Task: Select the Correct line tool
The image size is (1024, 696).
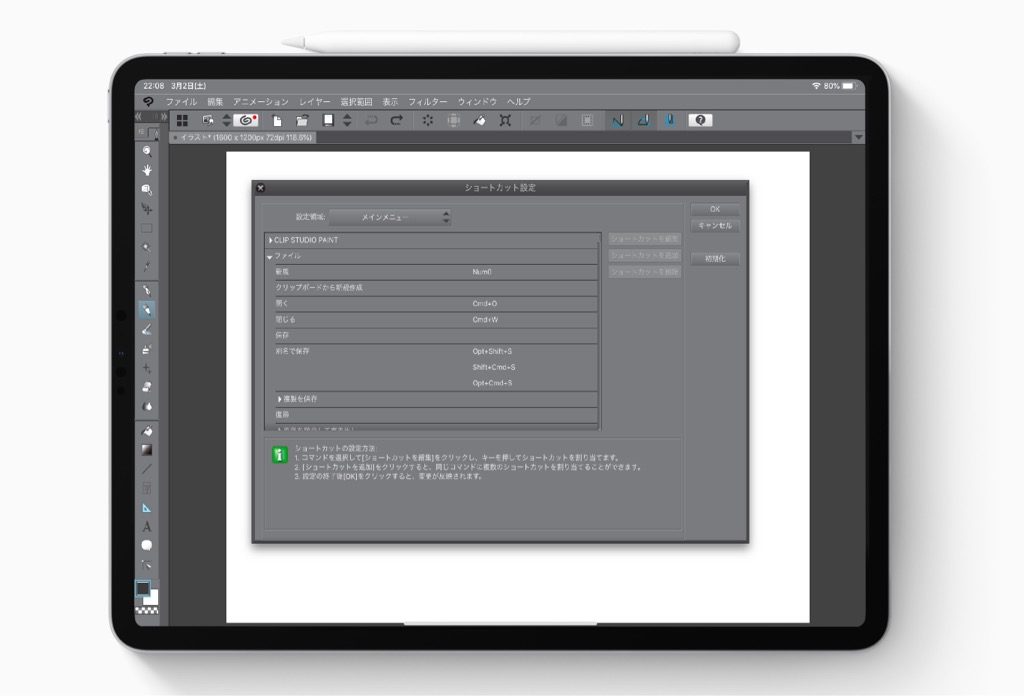Action: click(x=147, y=565)
